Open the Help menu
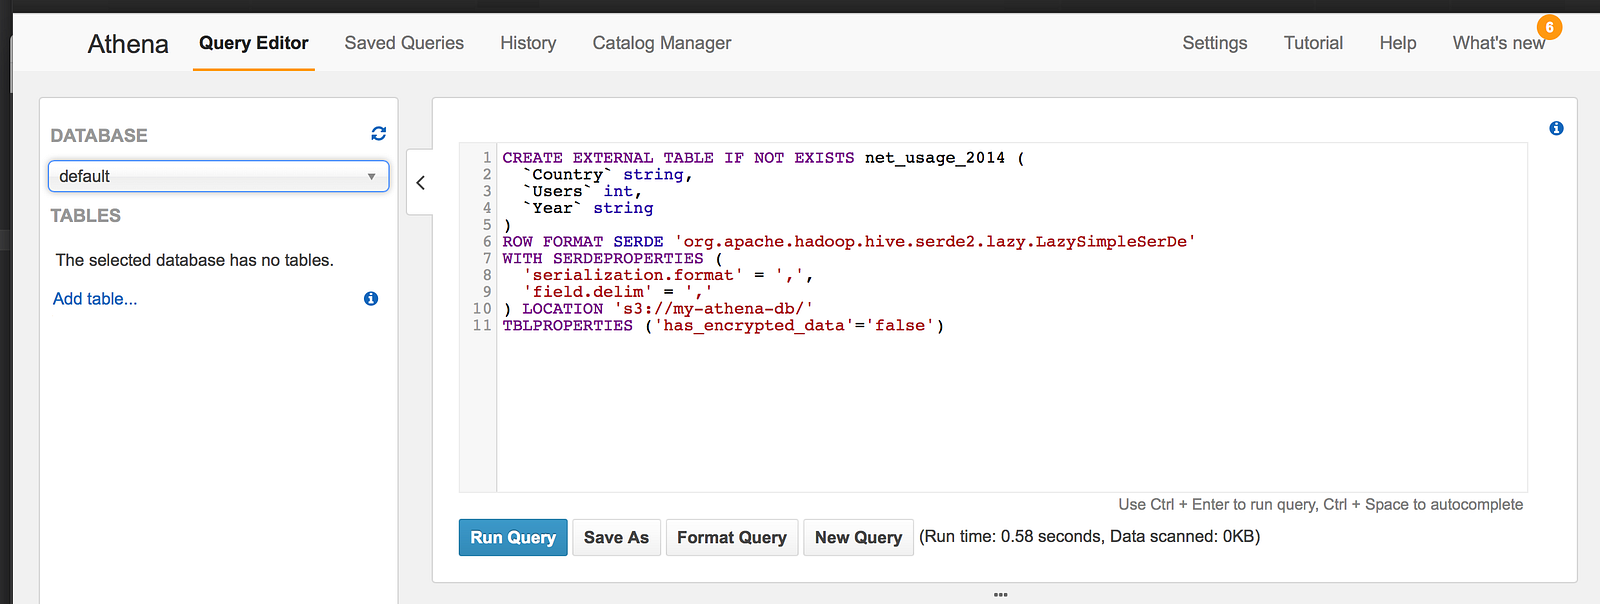This screenshot has height=604, width=1600. [x=1398, y=43]
